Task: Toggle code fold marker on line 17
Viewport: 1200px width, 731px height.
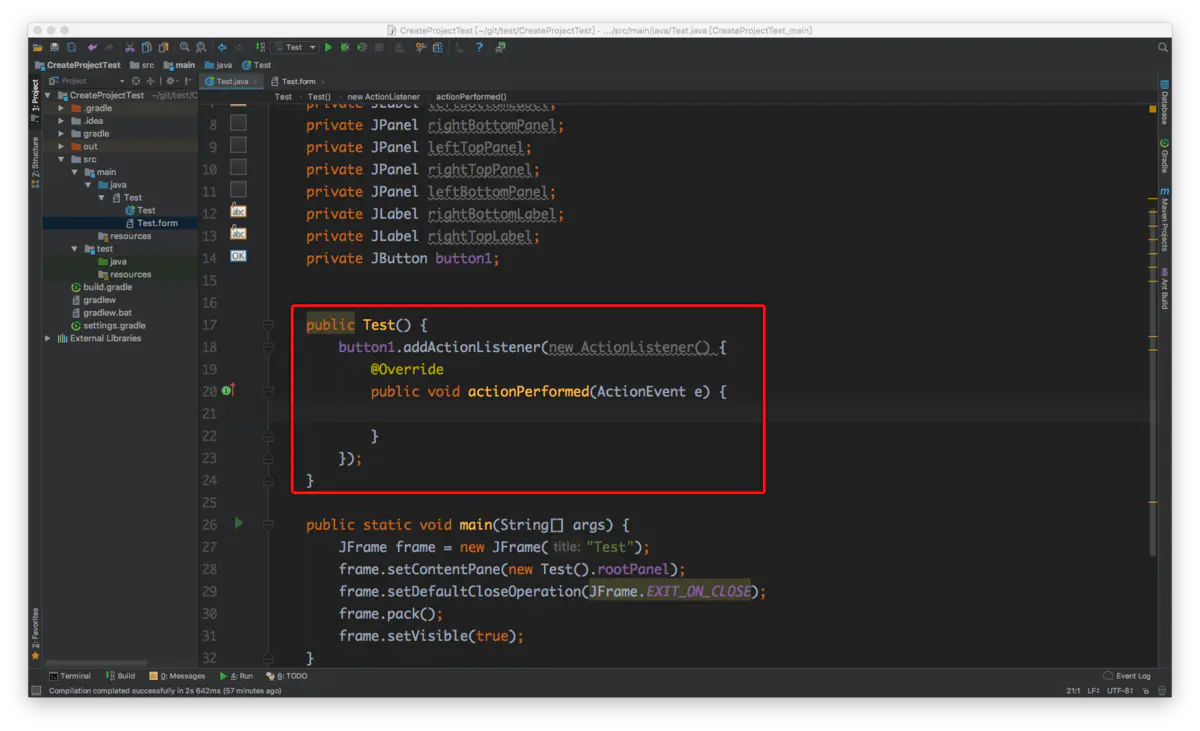Action: coord(268,324)
